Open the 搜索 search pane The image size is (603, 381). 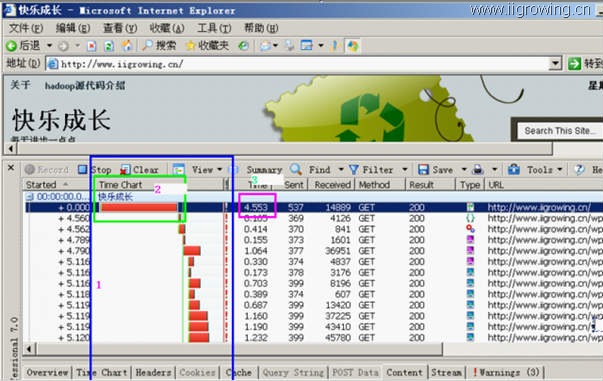[159, 46]
